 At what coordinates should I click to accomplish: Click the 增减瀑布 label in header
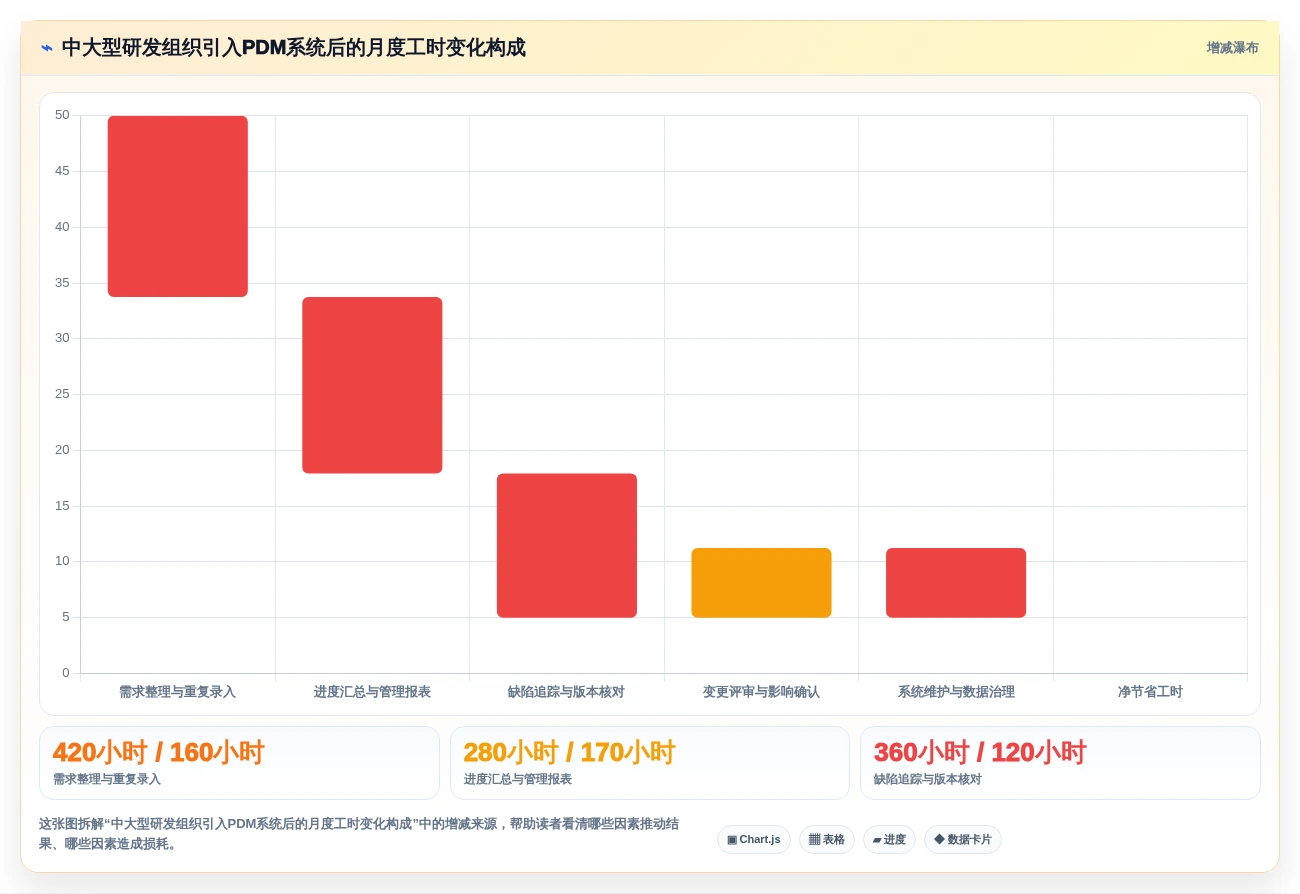(1232, 48)
